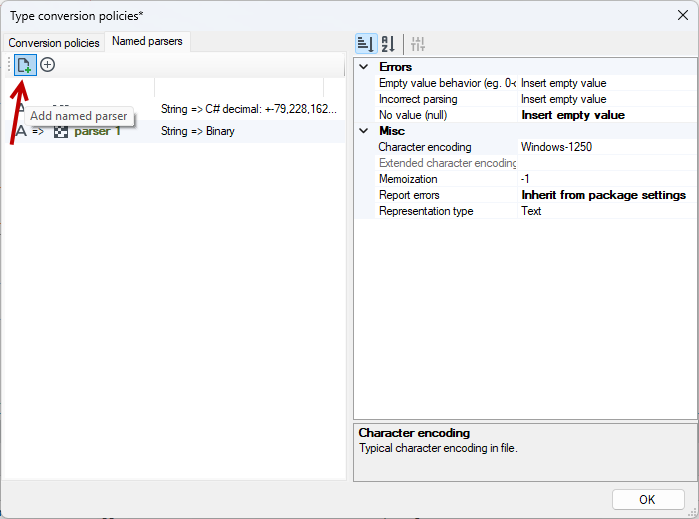Open the Report errors value dropdown
The width and height of the screenshot is (699, 519).
click(607, 195)
